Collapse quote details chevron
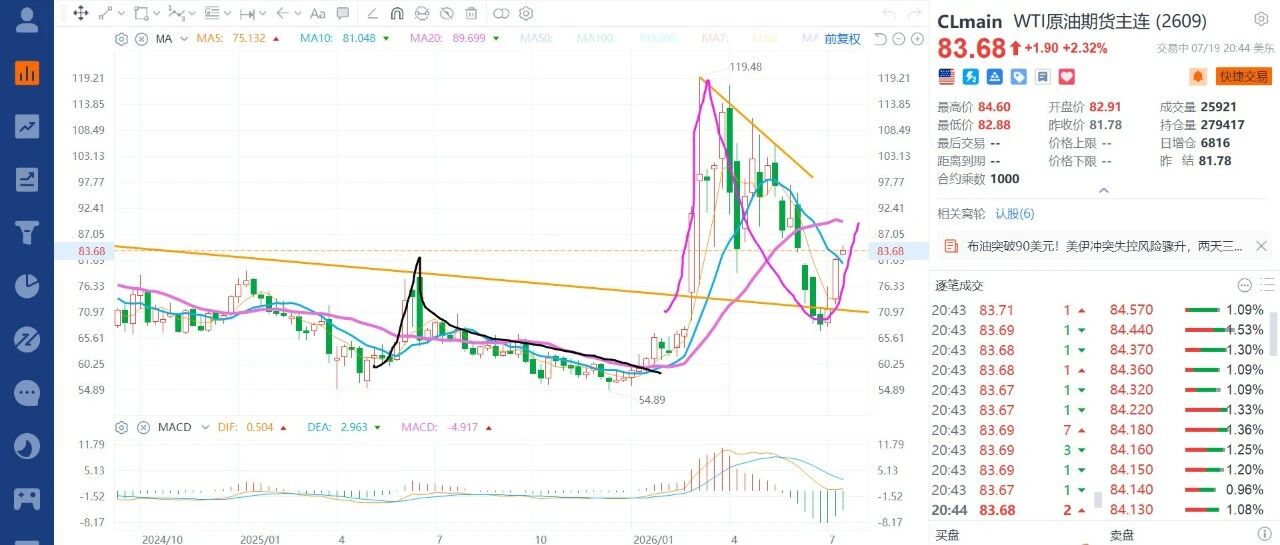This screenshot has width=1280, height=545. tap(1104, 190)
